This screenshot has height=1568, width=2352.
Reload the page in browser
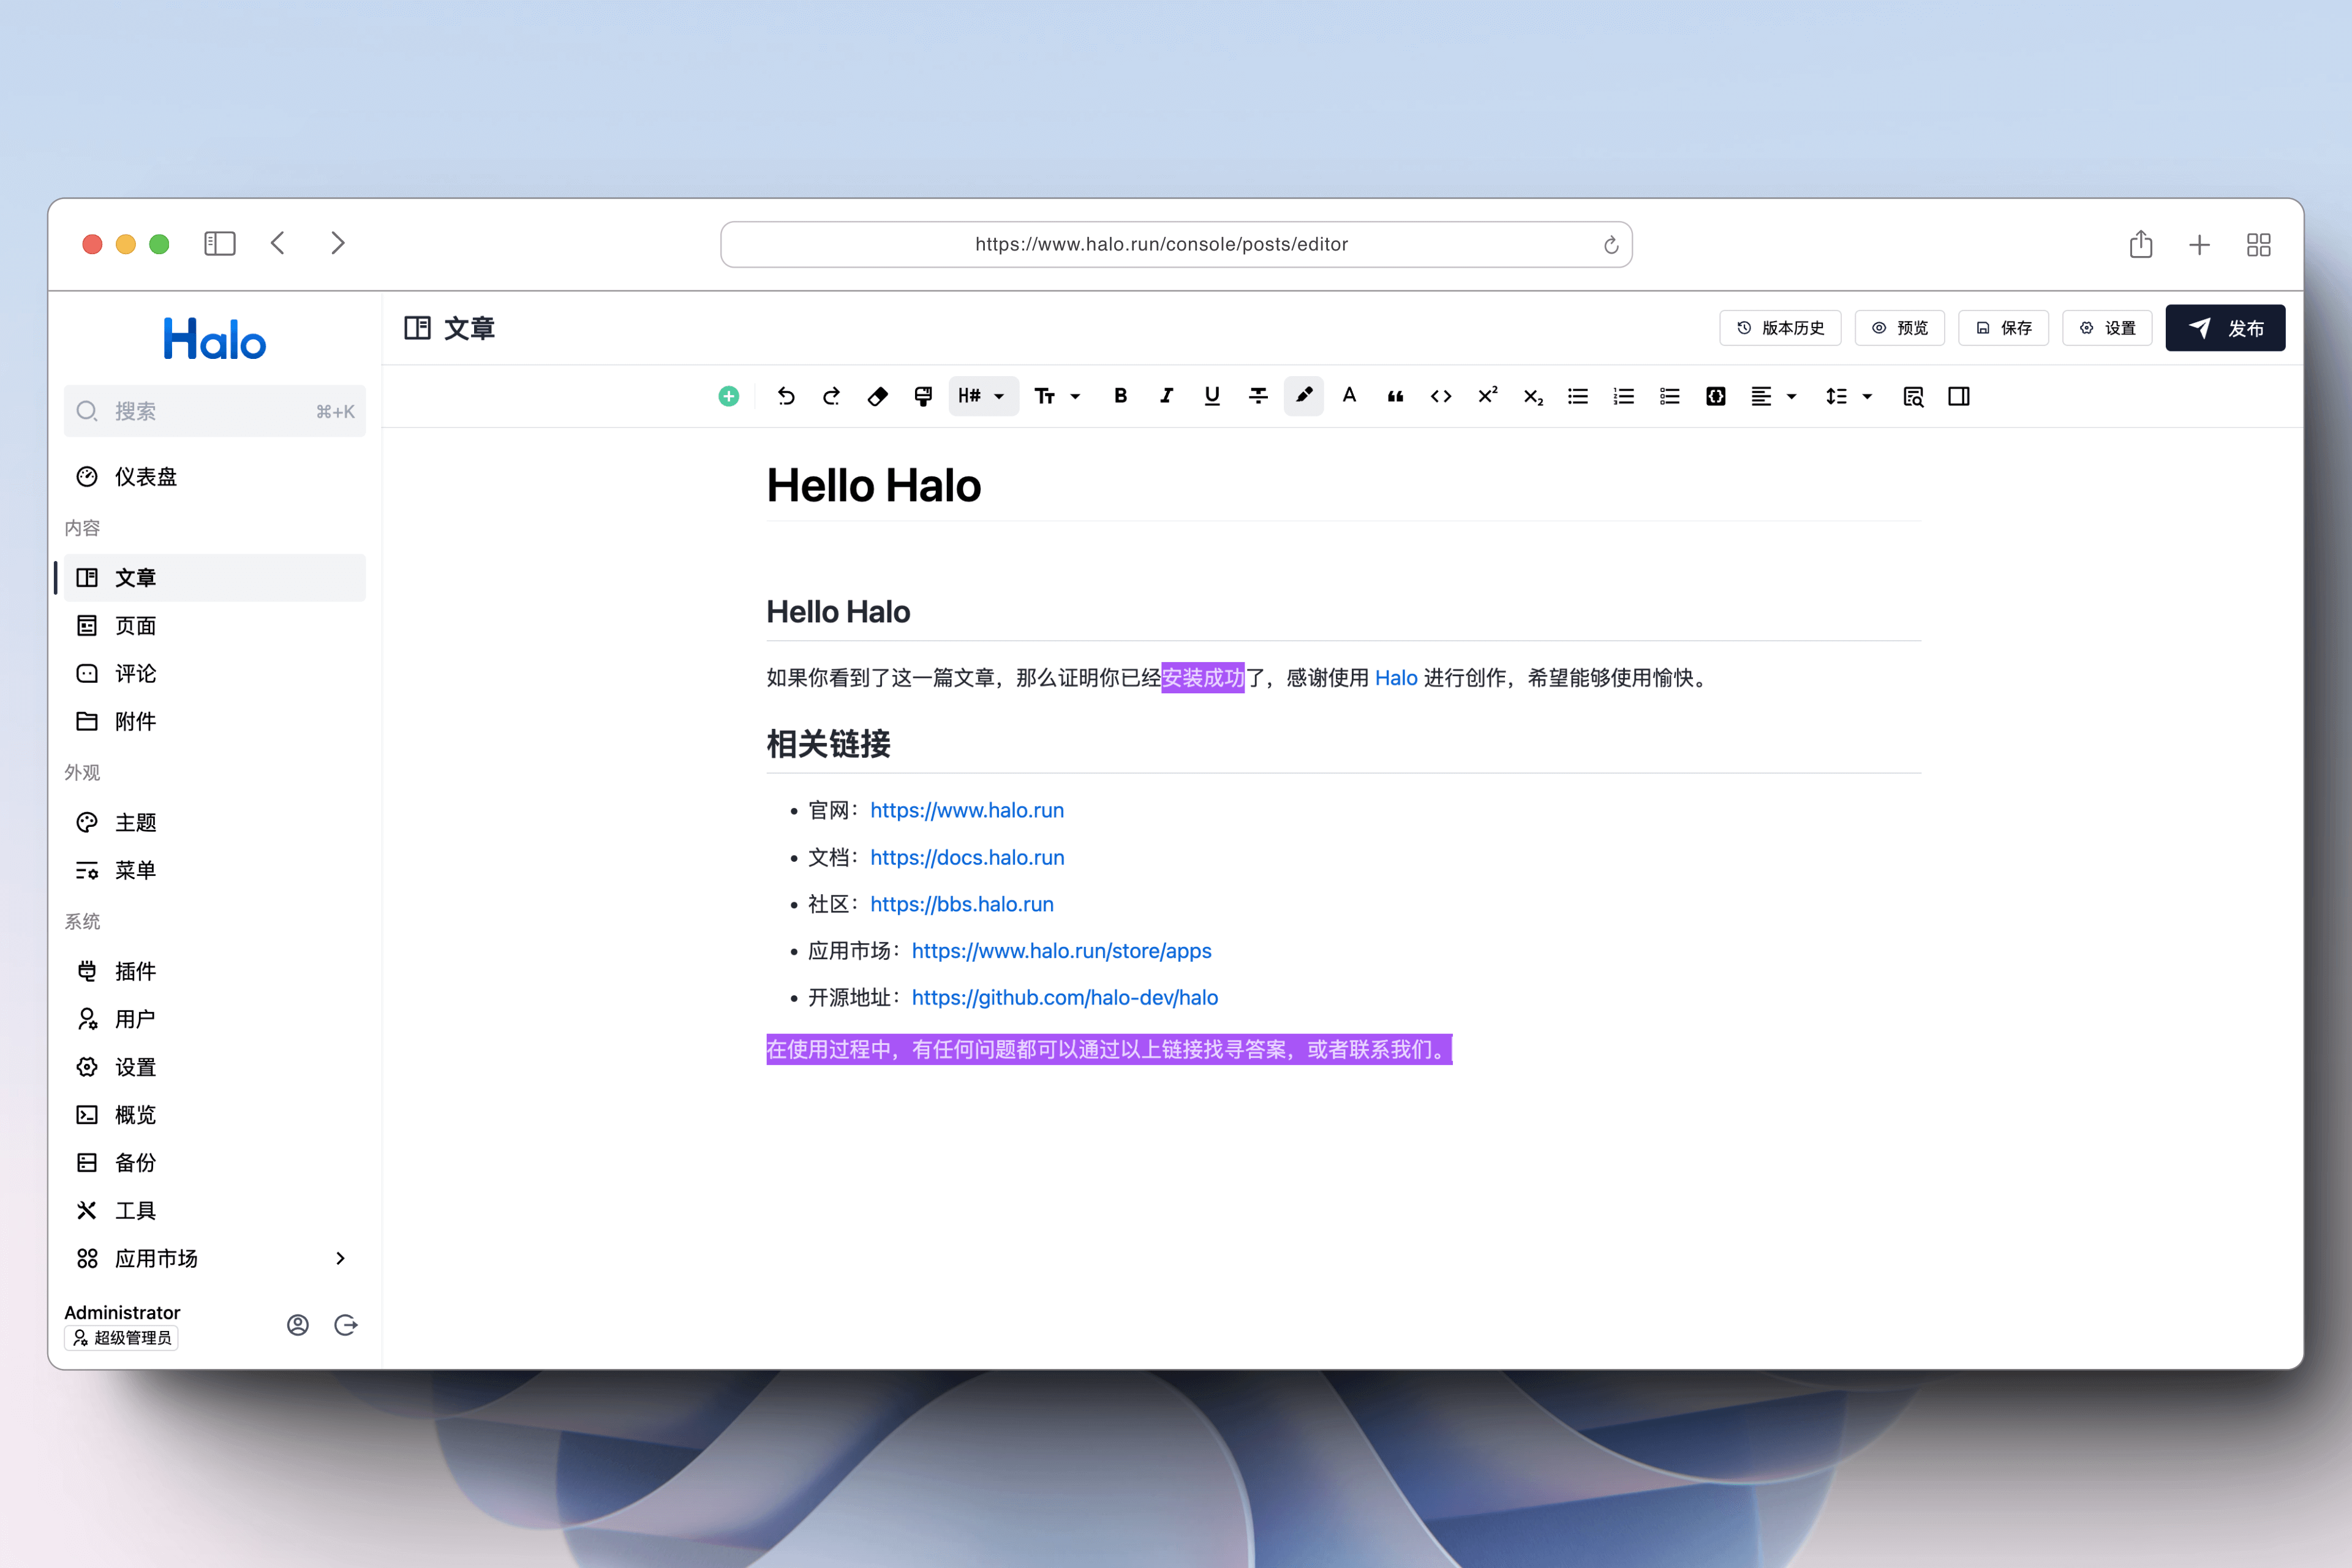[1611, 245]
